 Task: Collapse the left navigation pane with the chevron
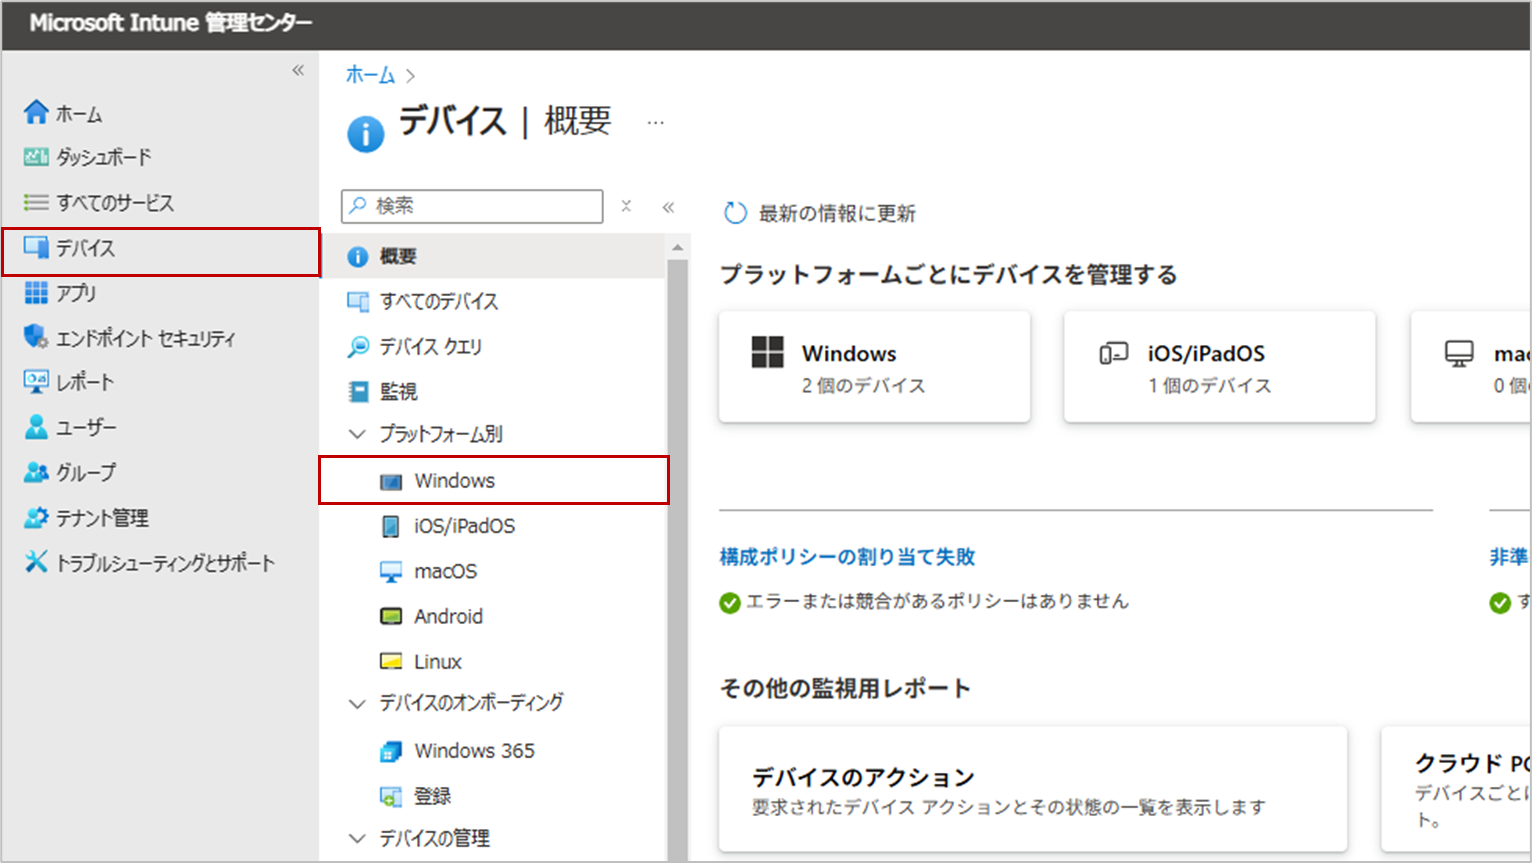(297, 70)
